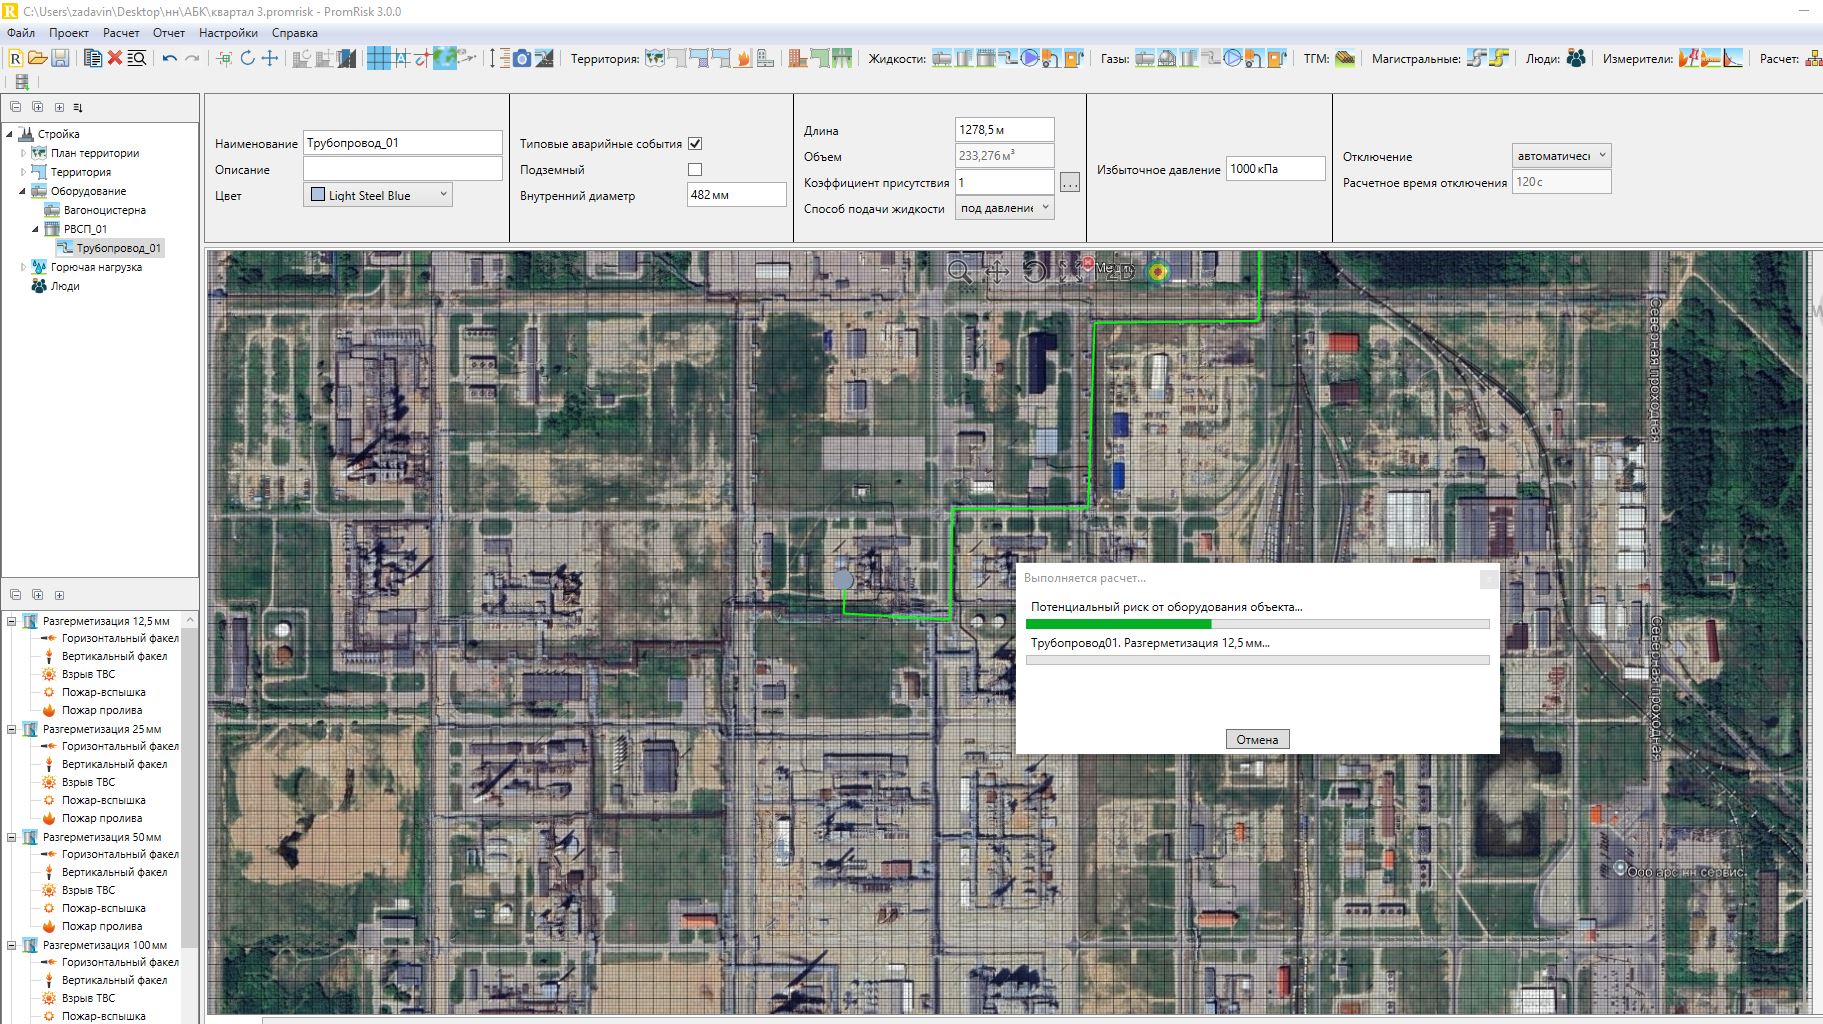1823x1024 pixels.
Task: Add gas compressor icon in Газы group
Action: pos(1233,58)
